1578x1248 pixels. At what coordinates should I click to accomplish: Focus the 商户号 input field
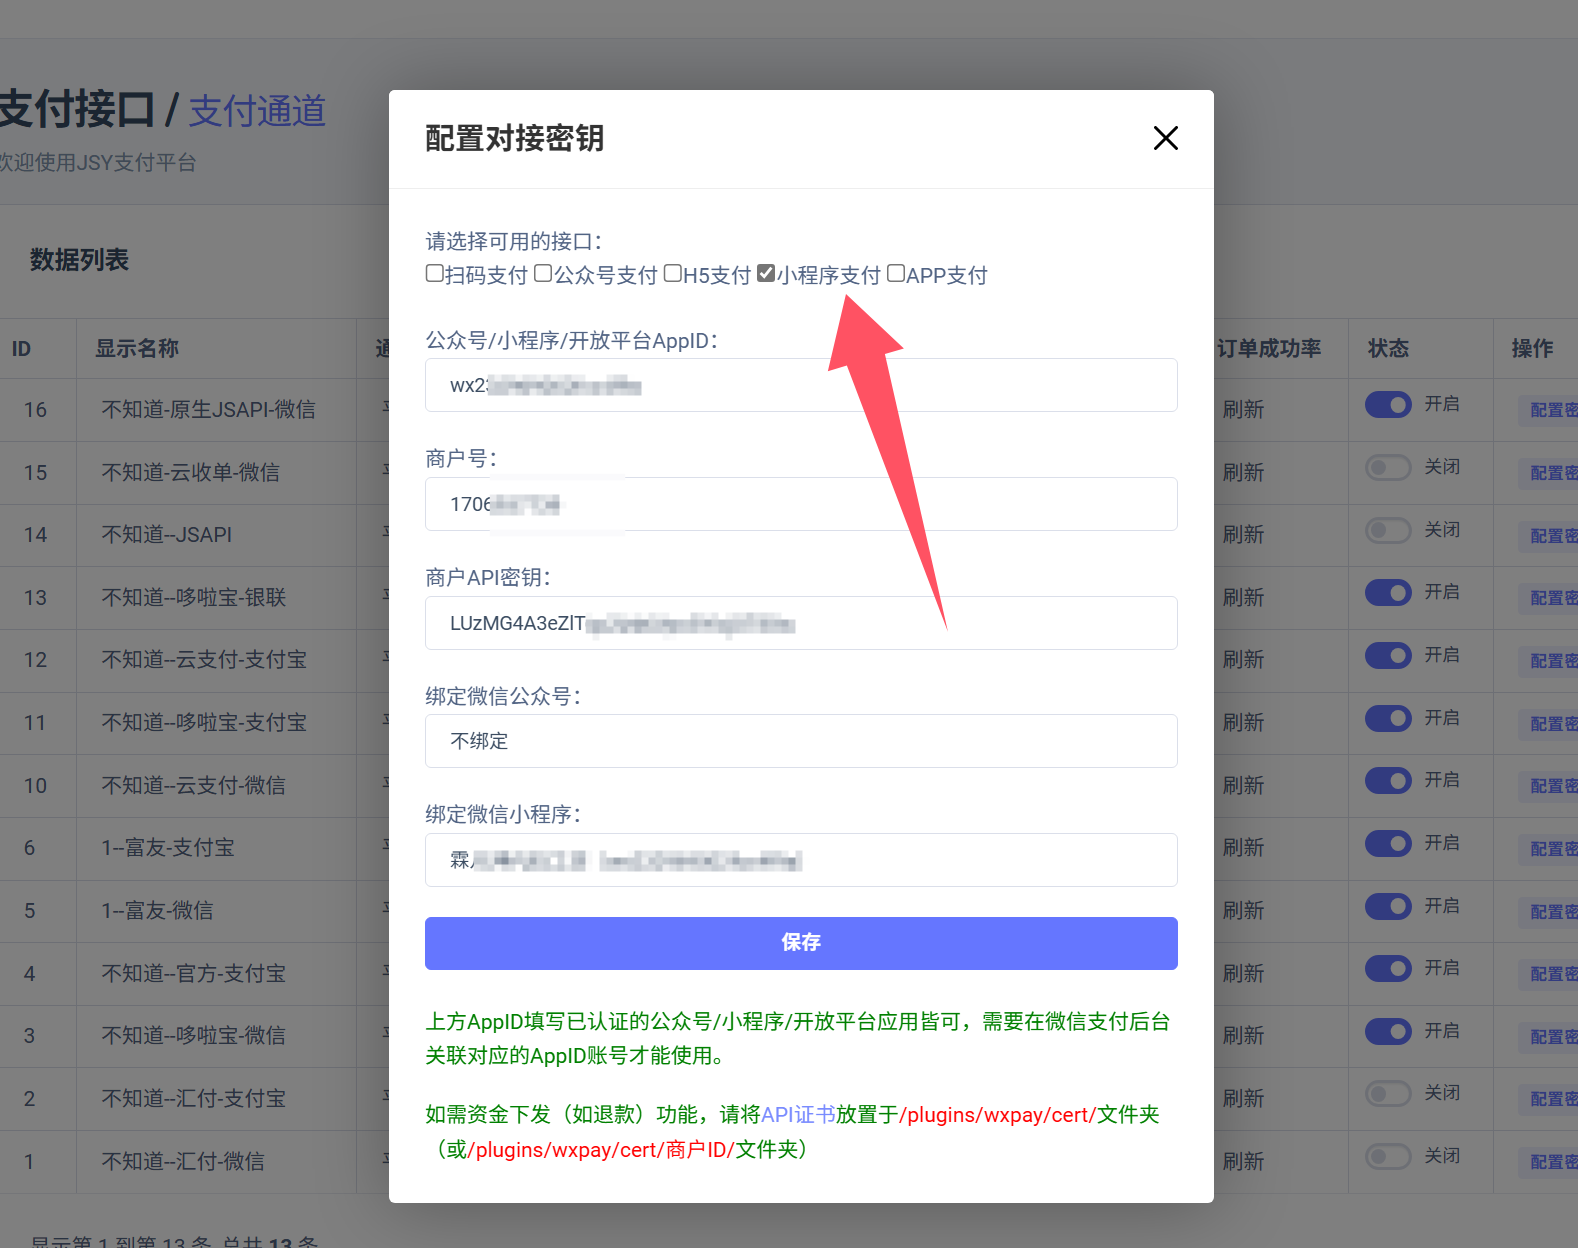[x=800, y=504]
